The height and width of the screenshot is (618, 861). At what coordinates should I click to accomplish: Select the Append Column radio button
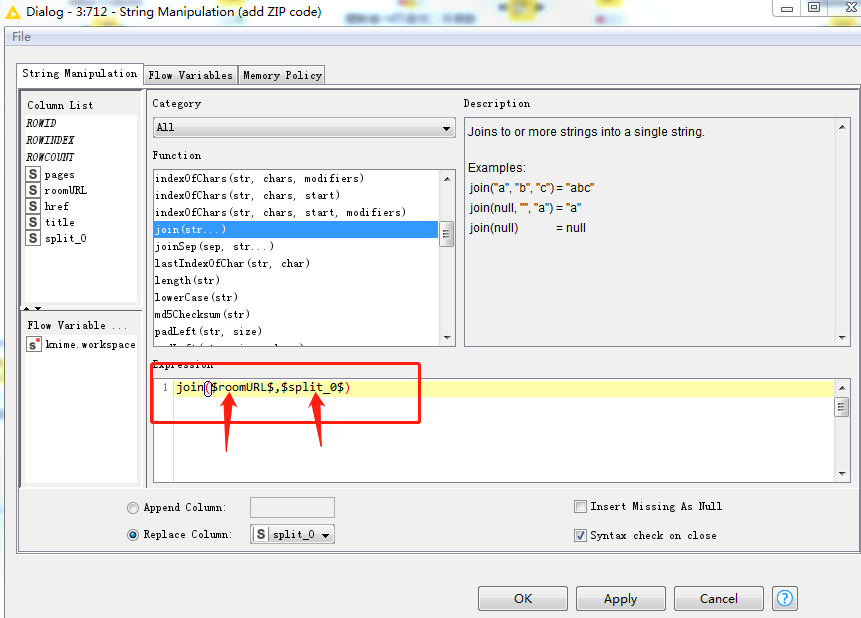[133, 507]
